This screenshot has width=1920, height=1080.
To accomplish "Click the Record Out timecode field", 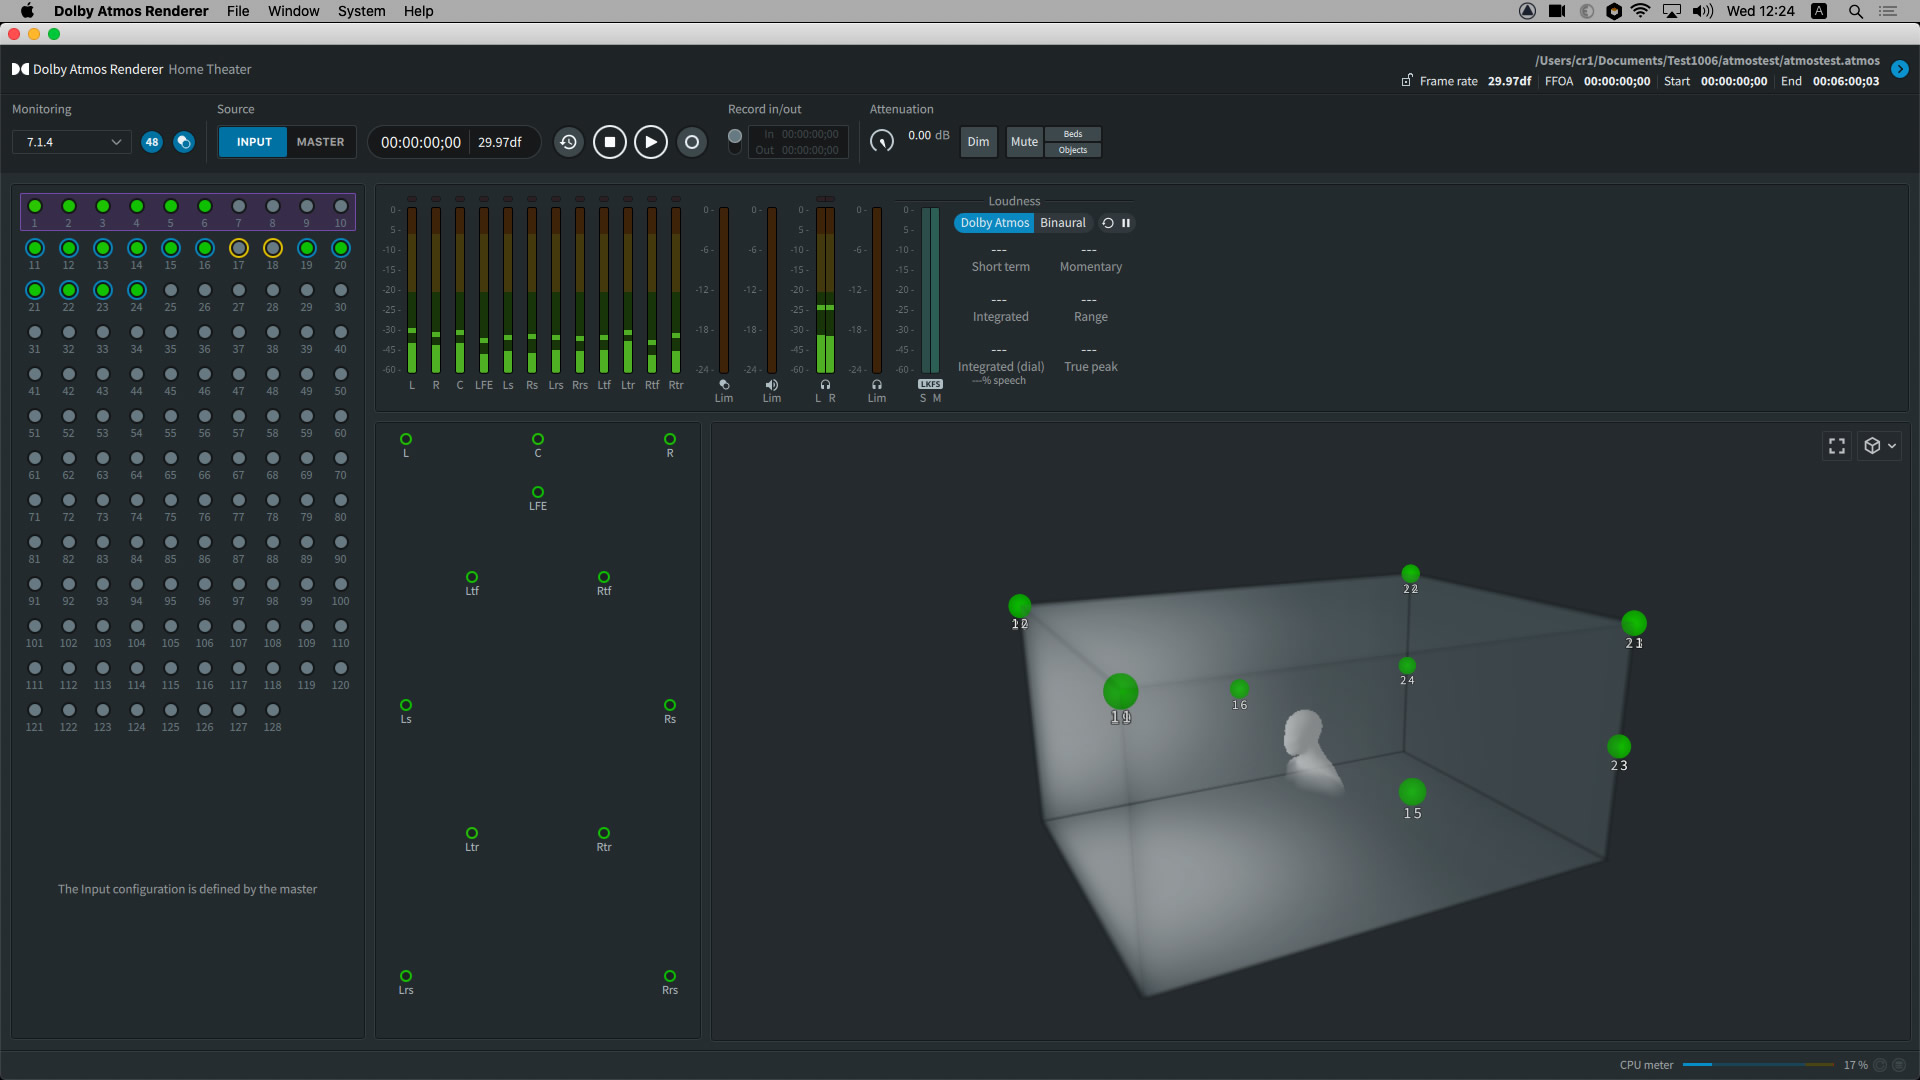I will (x=810, y=150).
